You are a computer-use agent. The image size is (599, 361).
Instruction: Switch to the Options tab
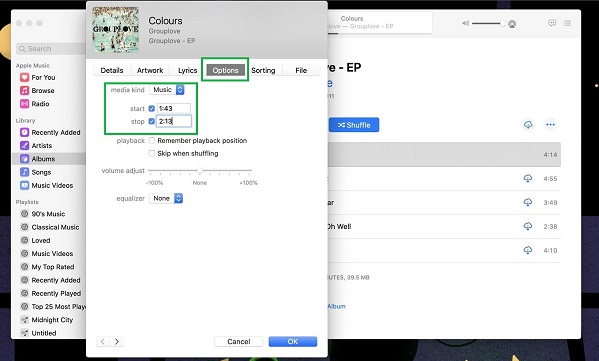click(225, 71)
